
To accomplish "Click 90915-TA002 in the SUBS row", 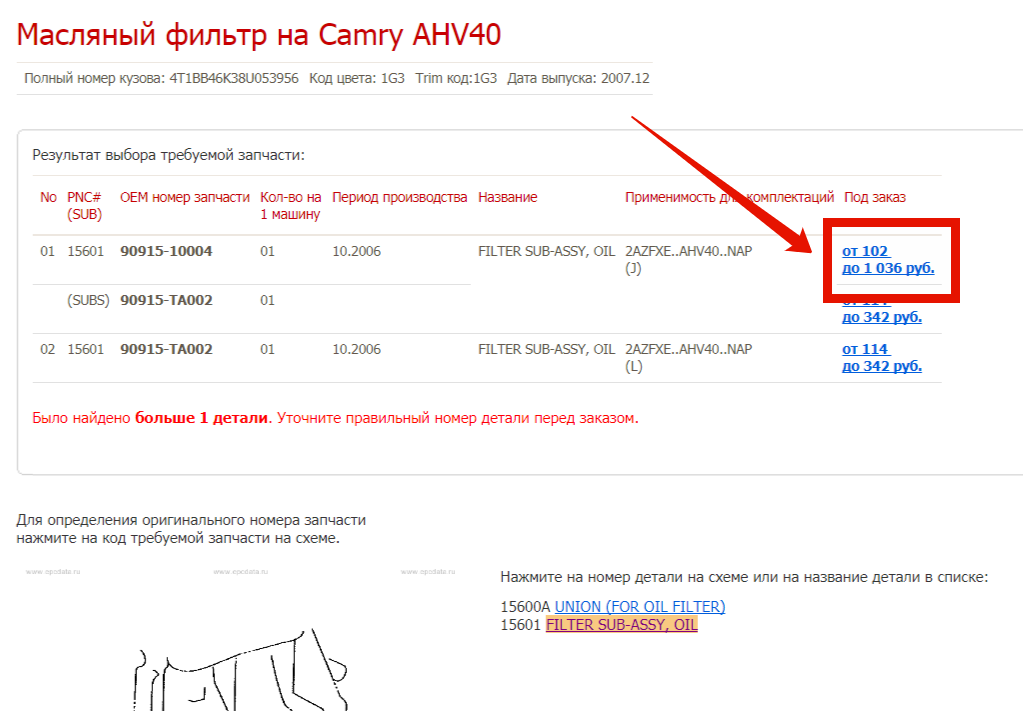I will pos(166,300).
